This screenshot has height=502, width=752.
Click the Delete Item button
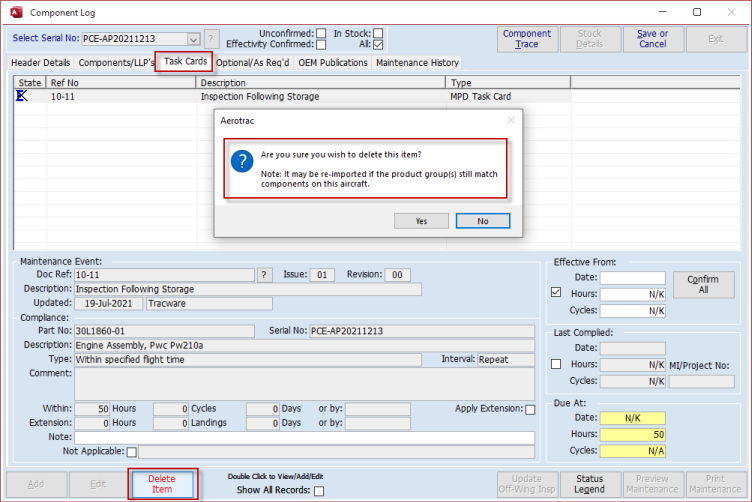[161, 485]
